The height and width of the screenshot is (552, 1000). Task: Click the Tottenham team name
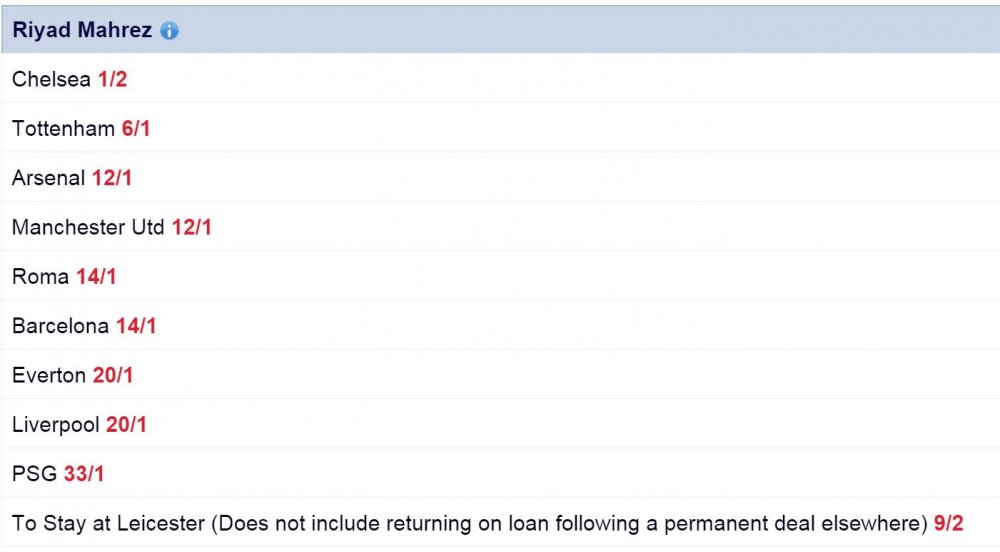point(63,128)
